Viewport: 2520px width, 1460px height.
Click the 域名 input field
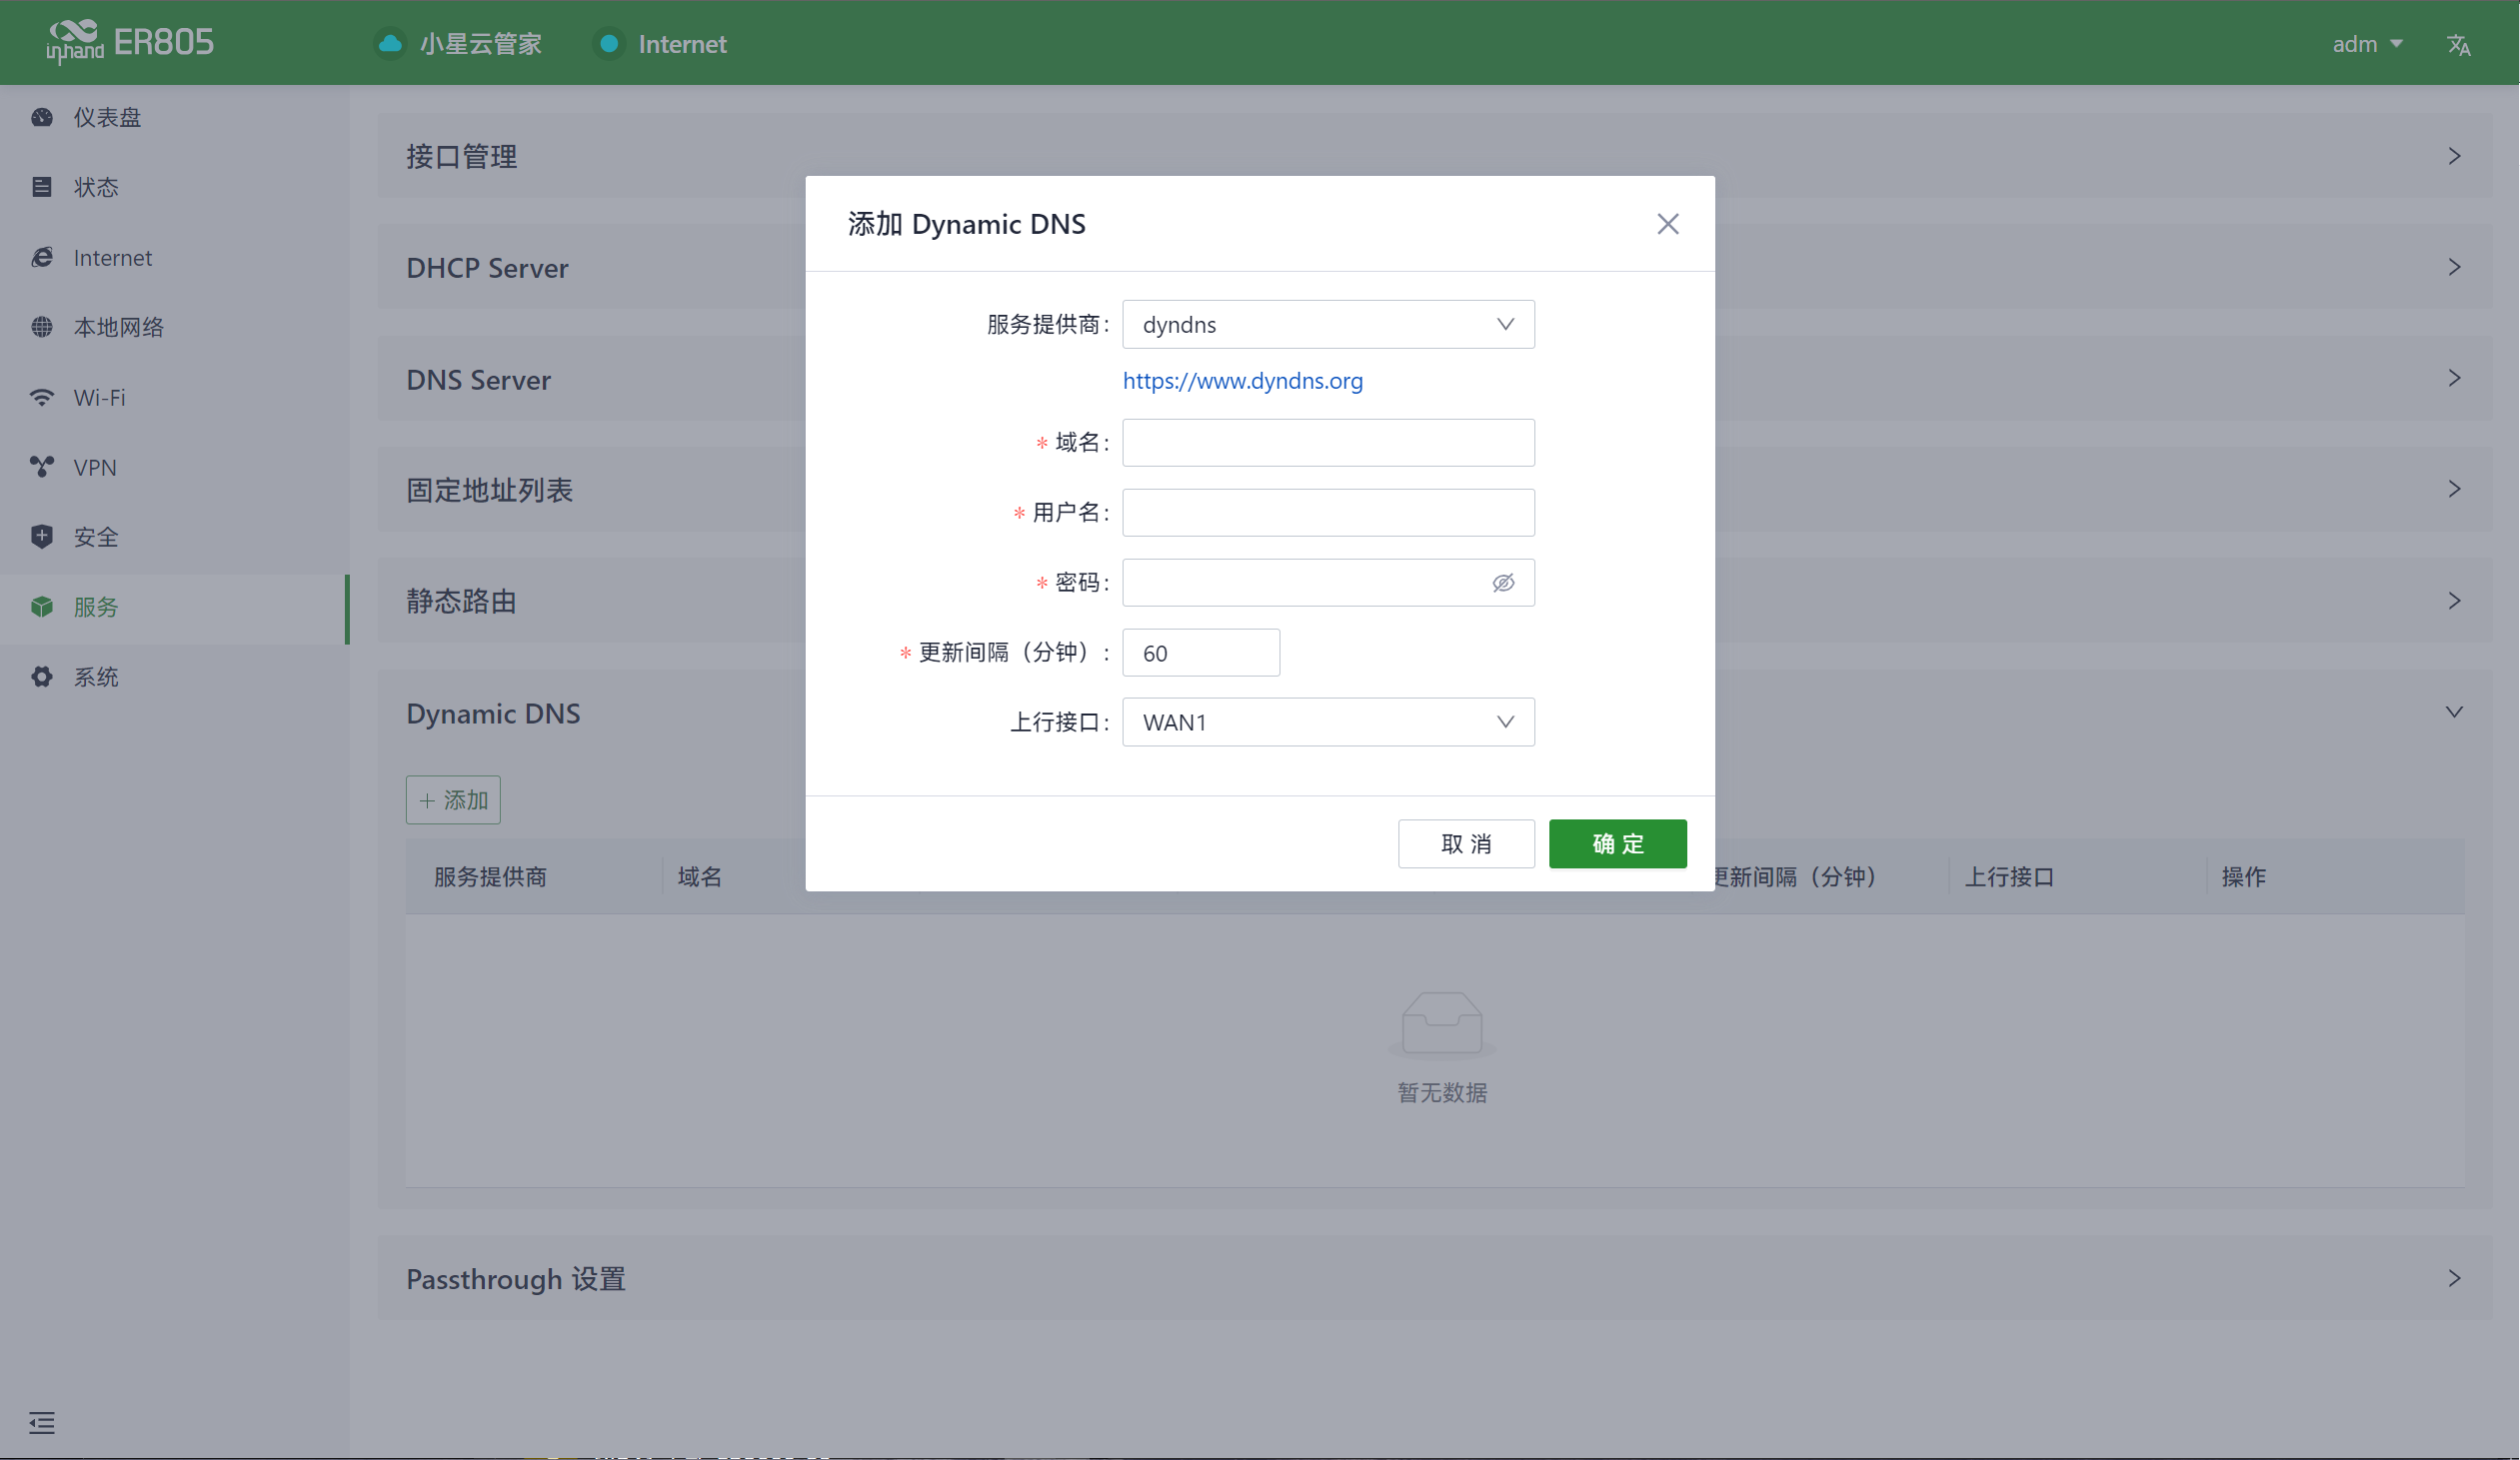click(1327, 443)
